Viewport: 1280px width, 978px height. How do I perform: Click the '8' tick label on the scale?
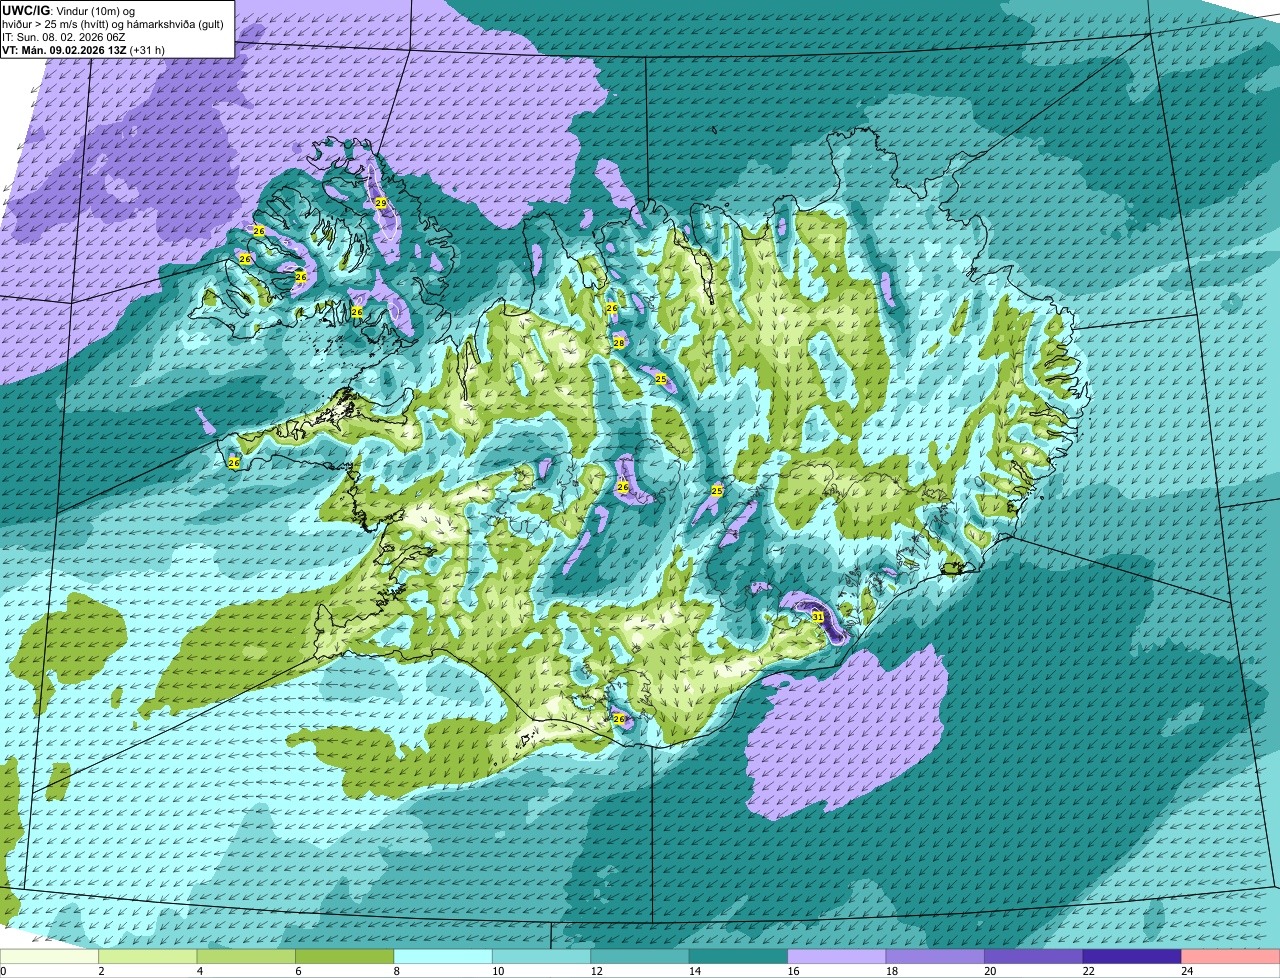click(x=395, y=971)
